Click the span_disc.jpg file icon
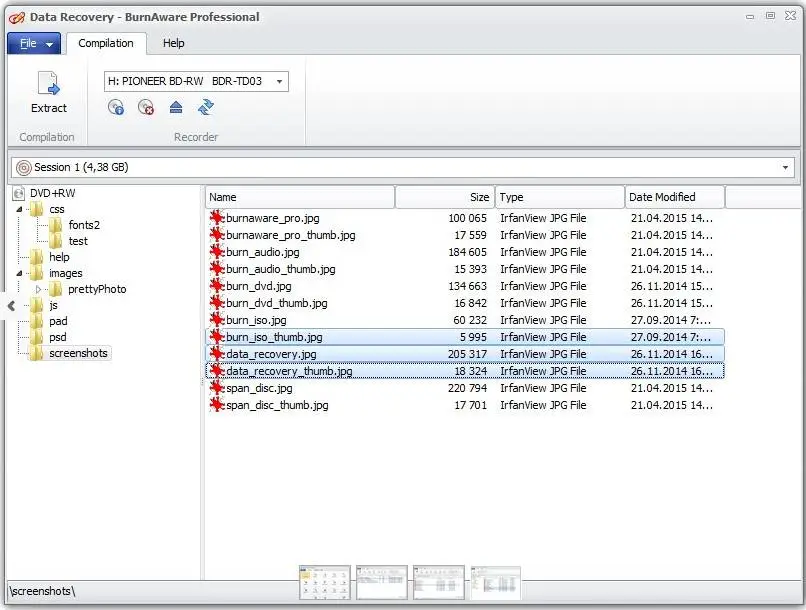Screen dimensions: 806x610 pos(217,387)
